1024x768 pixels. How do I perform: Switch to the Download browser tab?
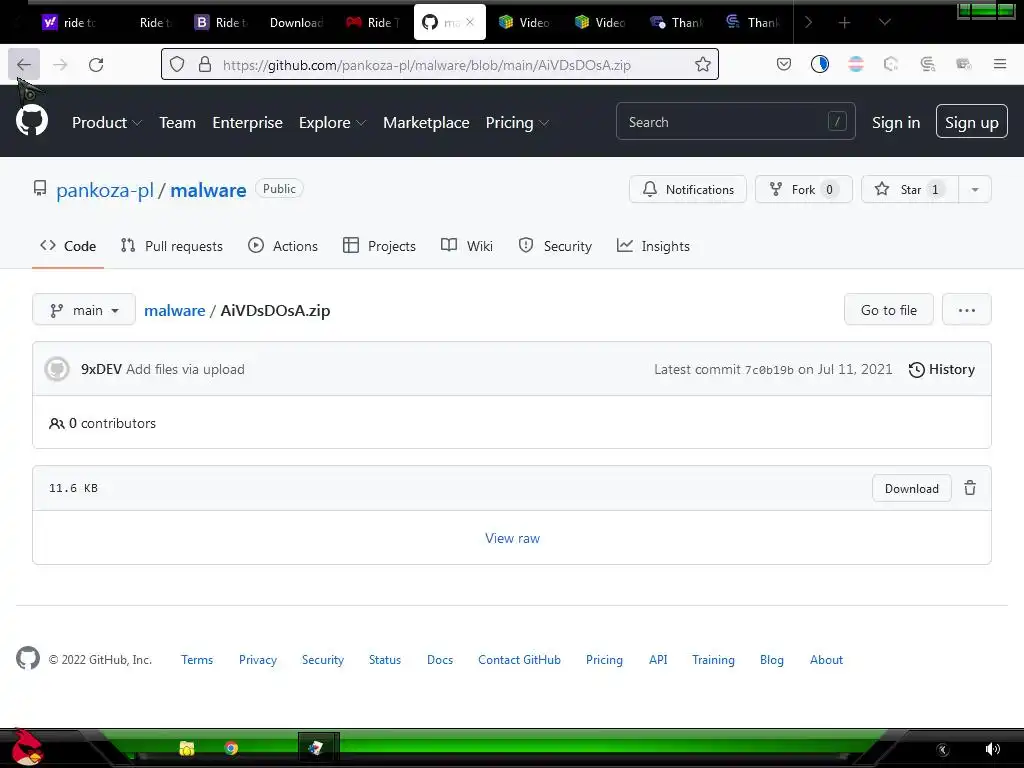pyautogui.click(x=296, y=23)
